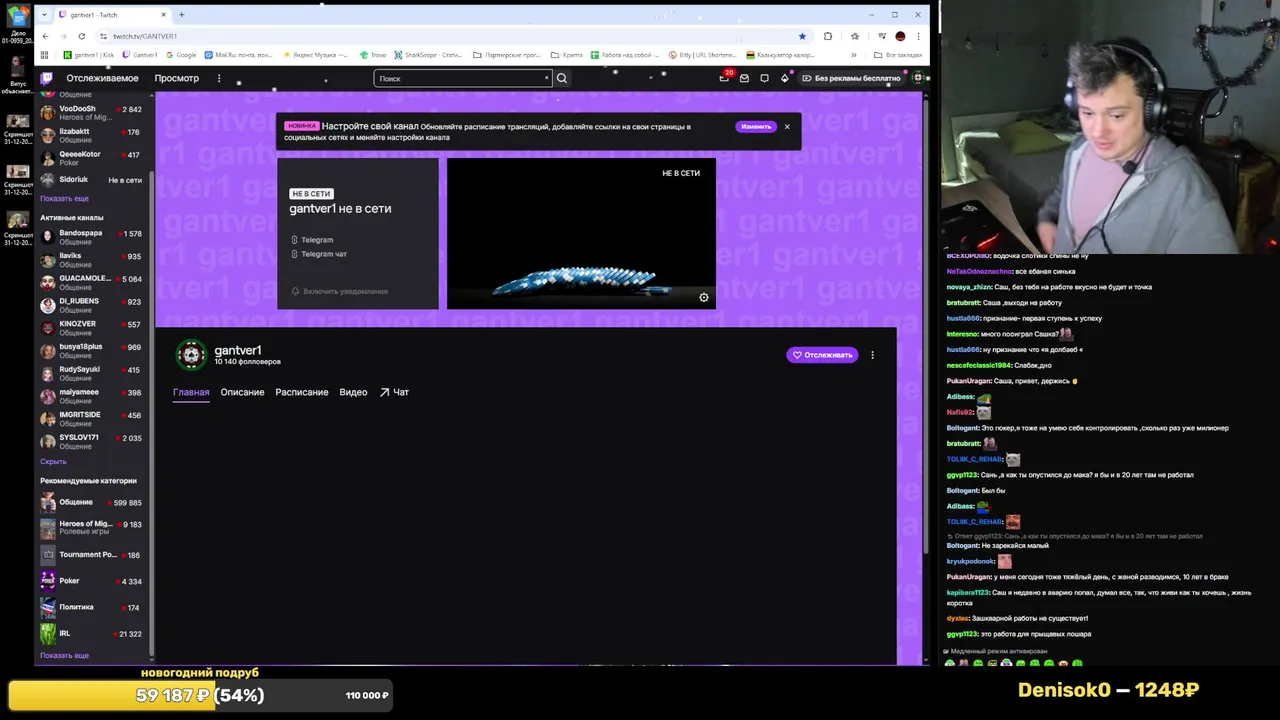The width and height of the screenshot is (1280, 720).
Task: Close the gantver1 - Twitch tab
Action: [164, 15]
